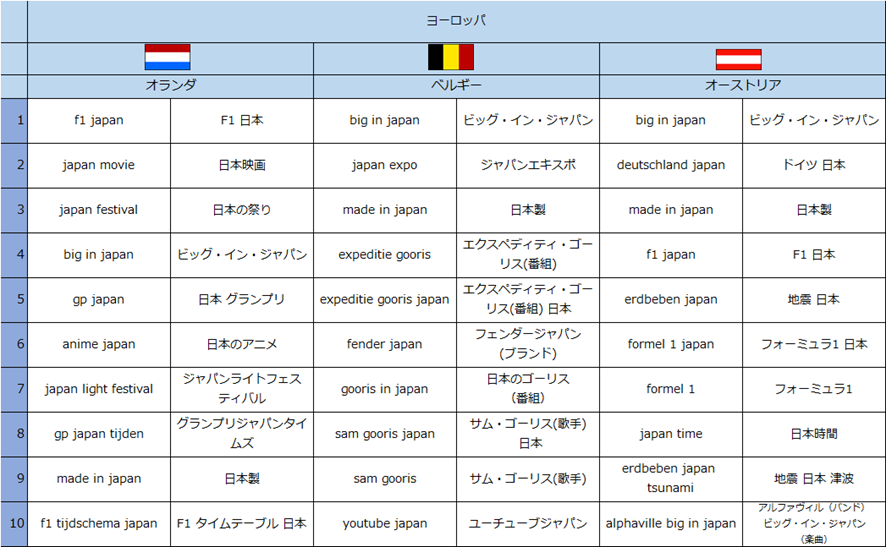Select the 'deutschland japan' cell
Image resolution: width=886 pixels, height=547 pixels.
pos(671,165)
